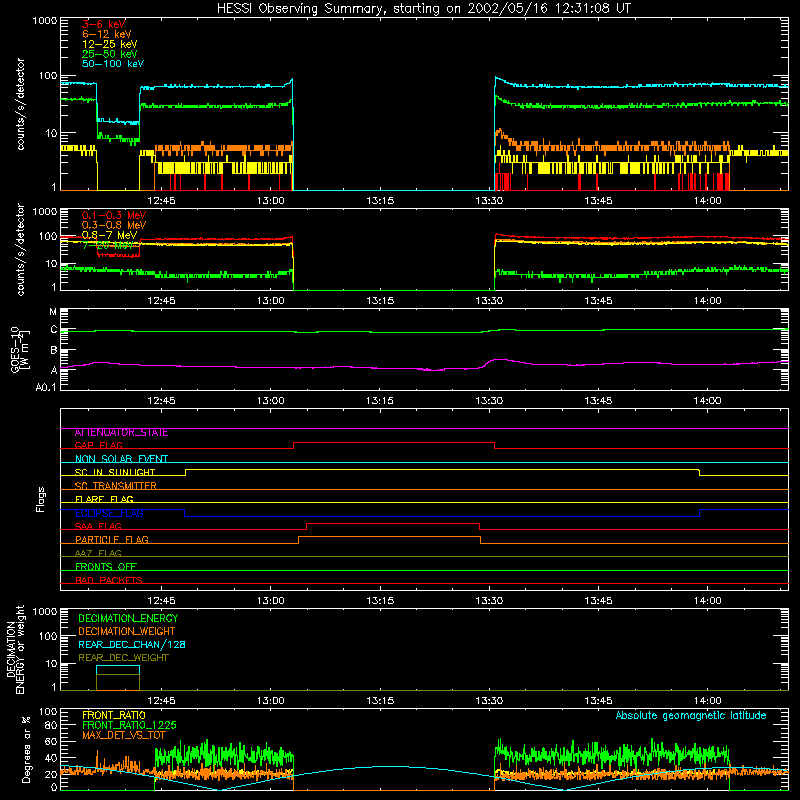Select the SAA_FLAG label

pos(98,526)
